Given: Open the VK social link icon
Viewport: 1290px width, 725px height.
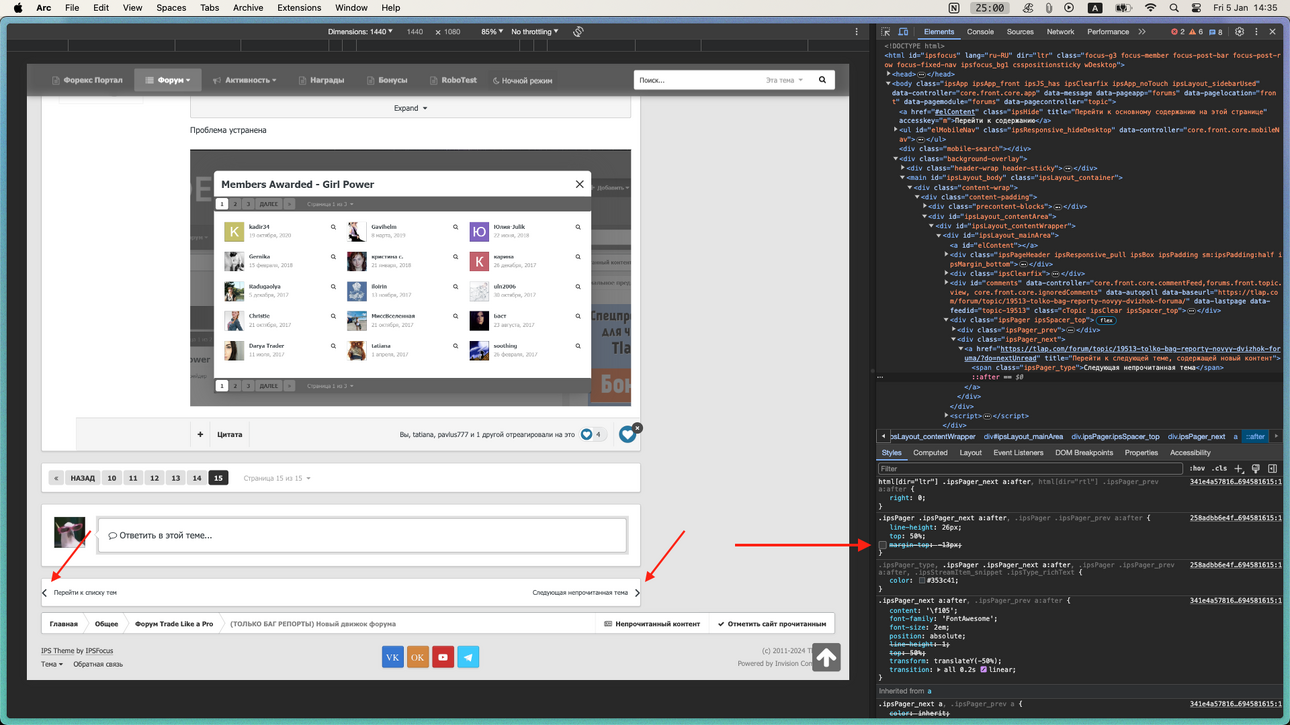Looking at the screenshot, I should (x=392, y=657).
